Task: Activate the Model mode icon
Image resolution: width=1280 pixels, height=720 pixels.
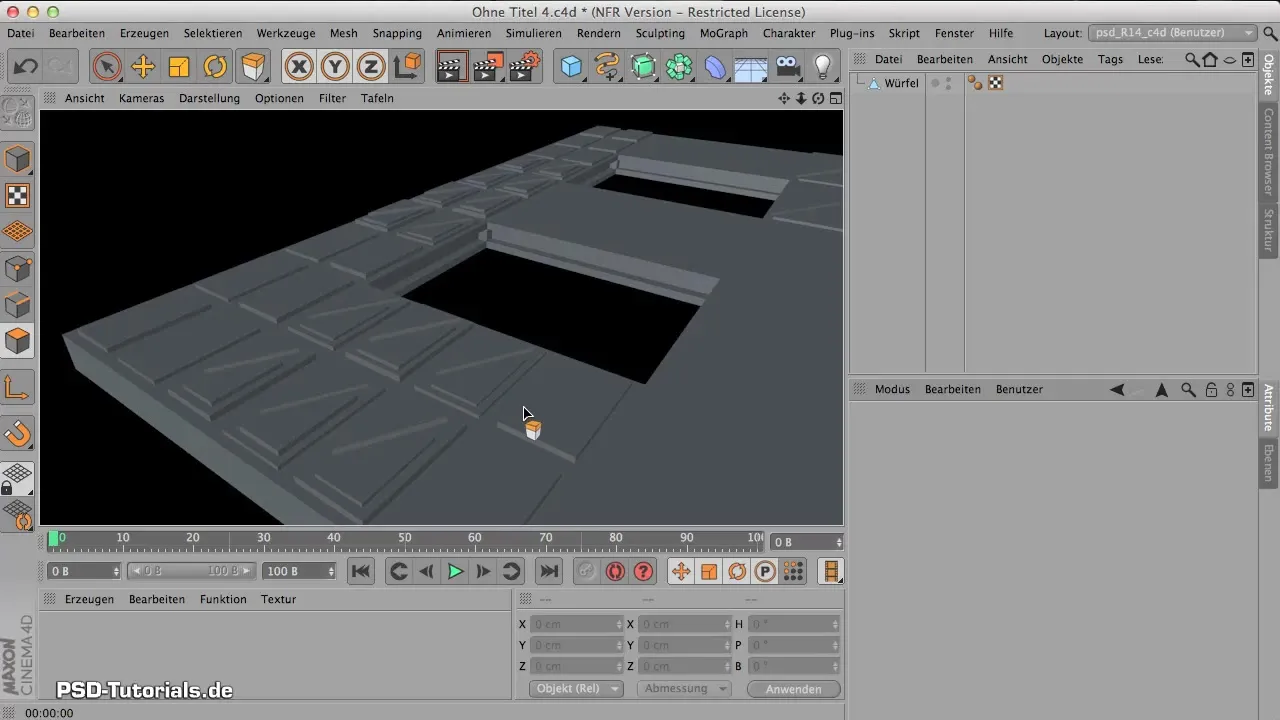Action: click(x=18, y=159)
